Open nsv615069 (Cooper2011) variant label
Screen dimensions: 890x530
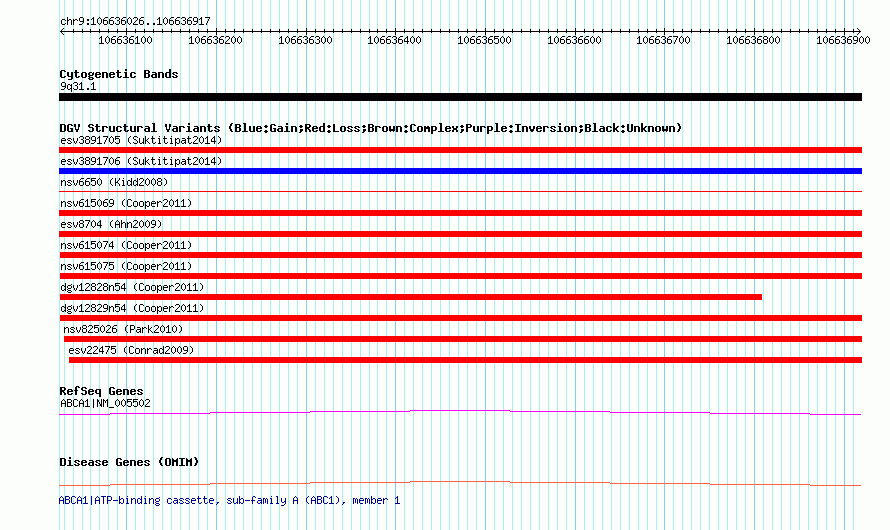tap(126, 203)
